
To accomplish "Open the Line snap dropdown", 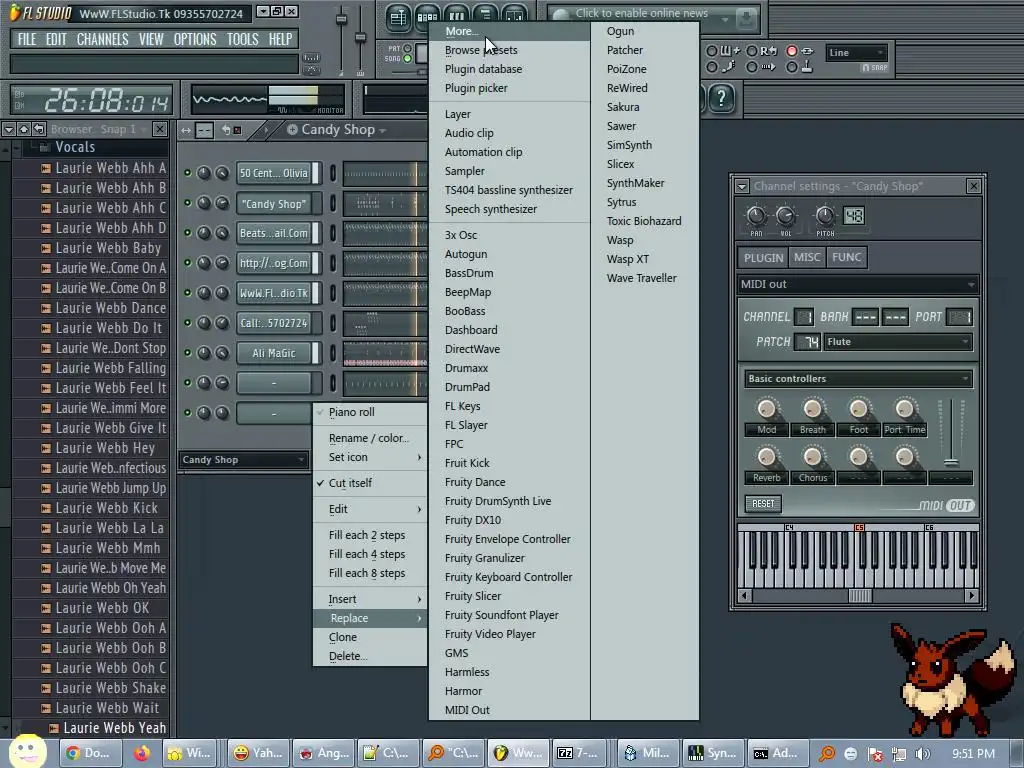I will [x=856, y=53].
